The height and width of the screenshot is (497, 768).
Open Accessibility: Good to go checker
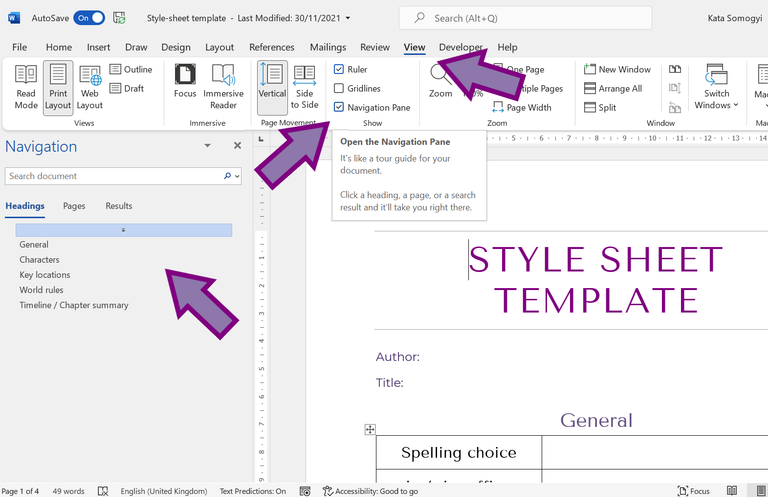(x=370, y=491)
